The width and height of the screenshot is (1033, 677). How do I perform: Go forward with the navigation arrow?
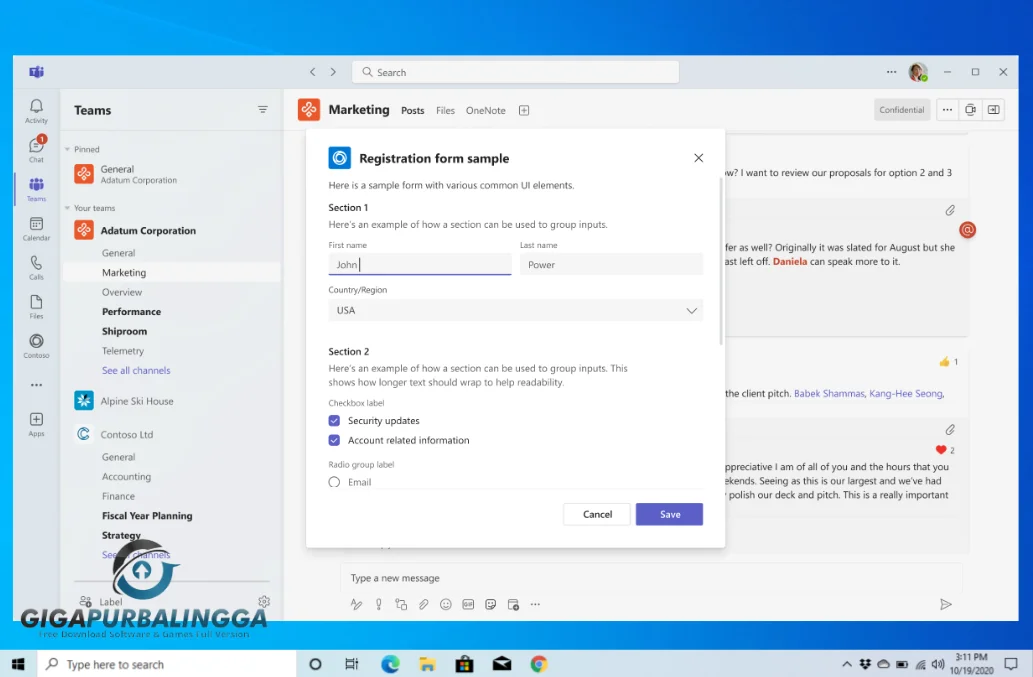[x=333, y=72]
